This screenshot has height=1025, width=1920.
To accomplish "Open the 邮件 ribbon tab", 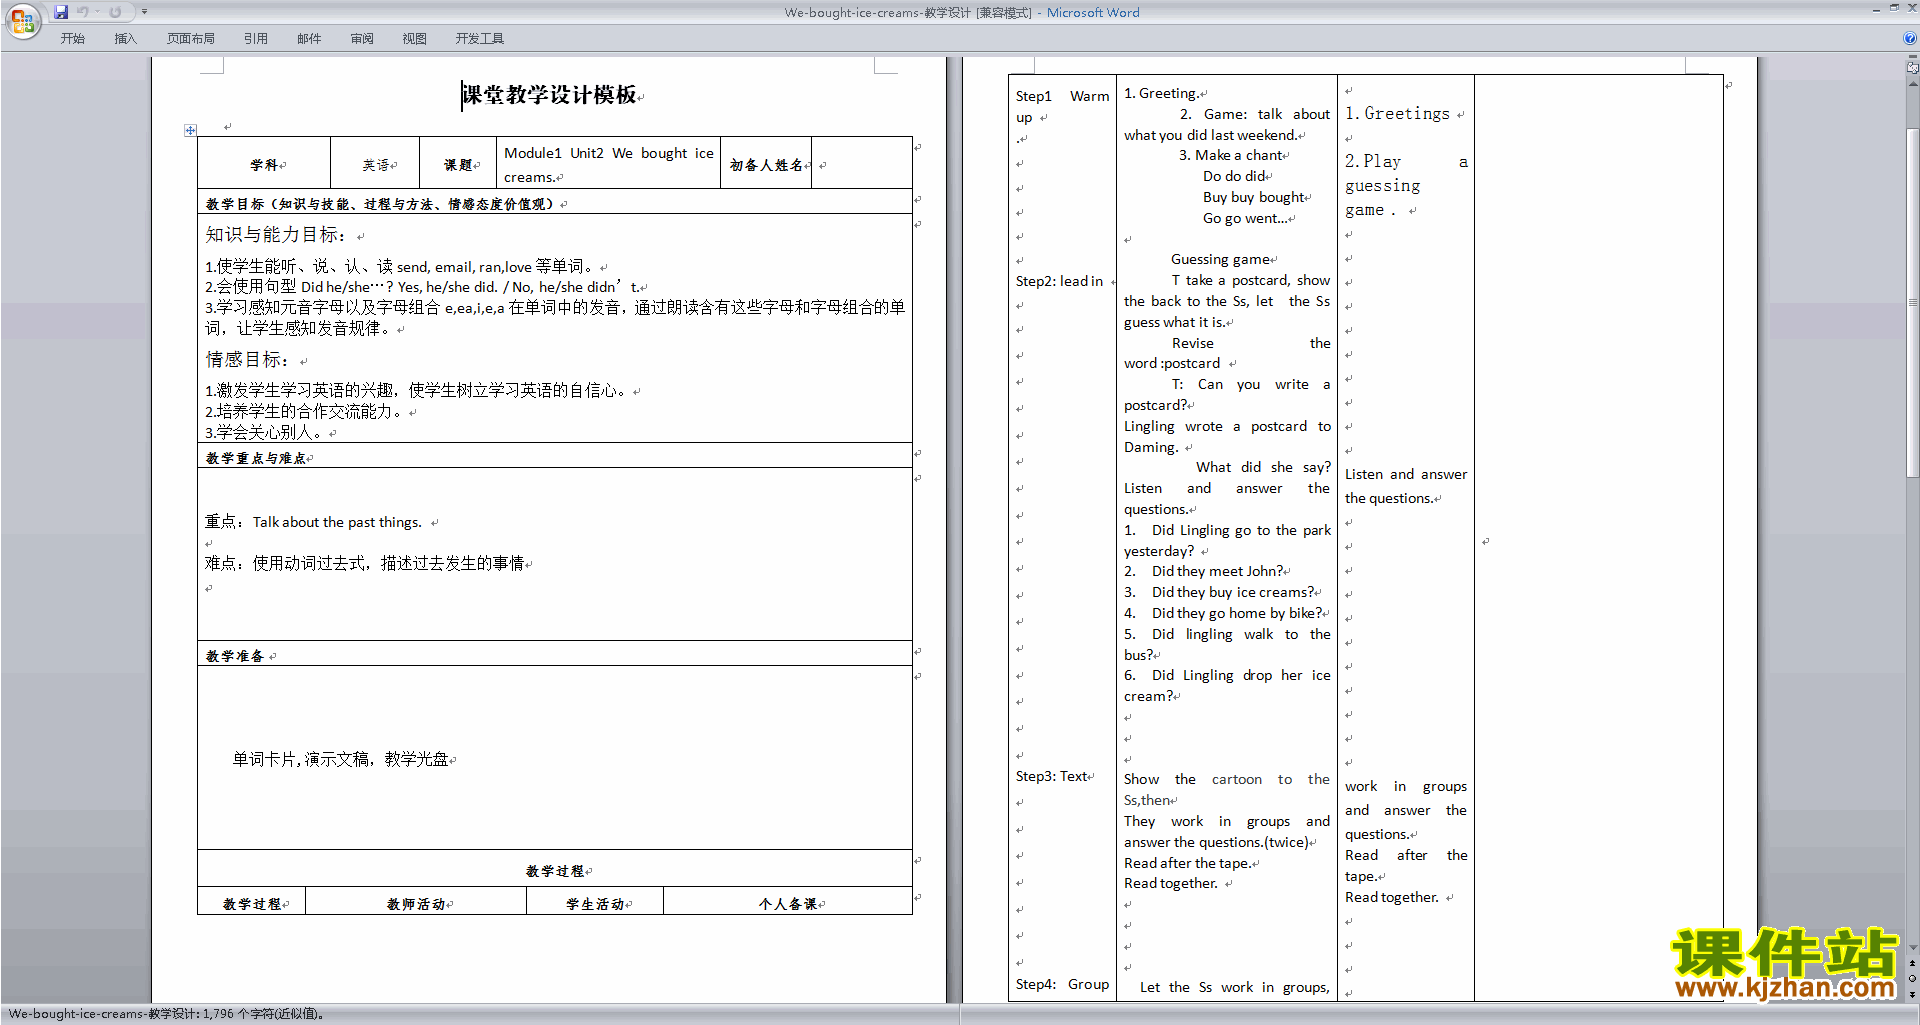I will [x=309, y=39].
